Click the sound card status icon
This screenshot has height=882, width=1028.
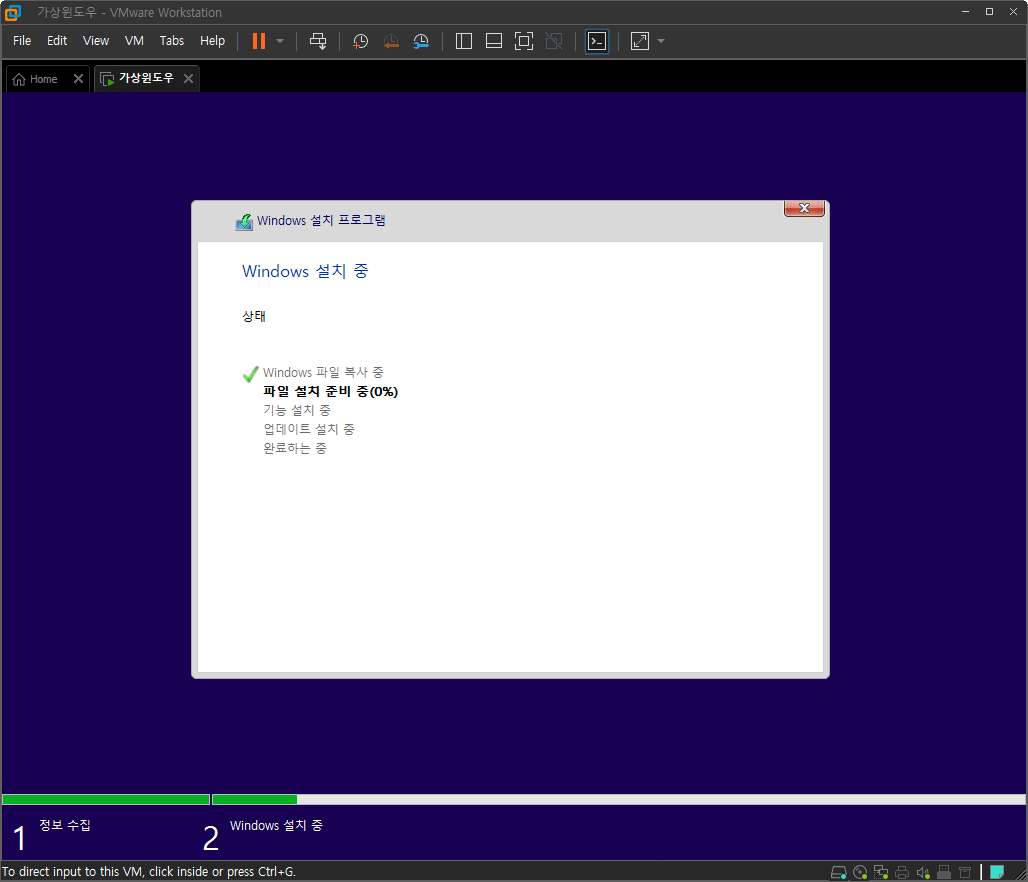(x=923, y=872)
